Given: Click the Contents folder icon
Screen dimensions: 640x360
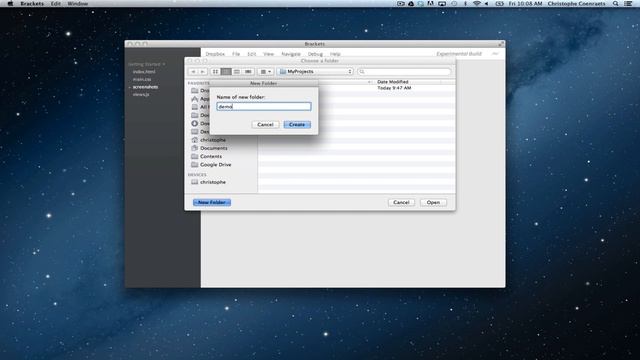Looking at the screenshot, I should [x=195, y=156].
